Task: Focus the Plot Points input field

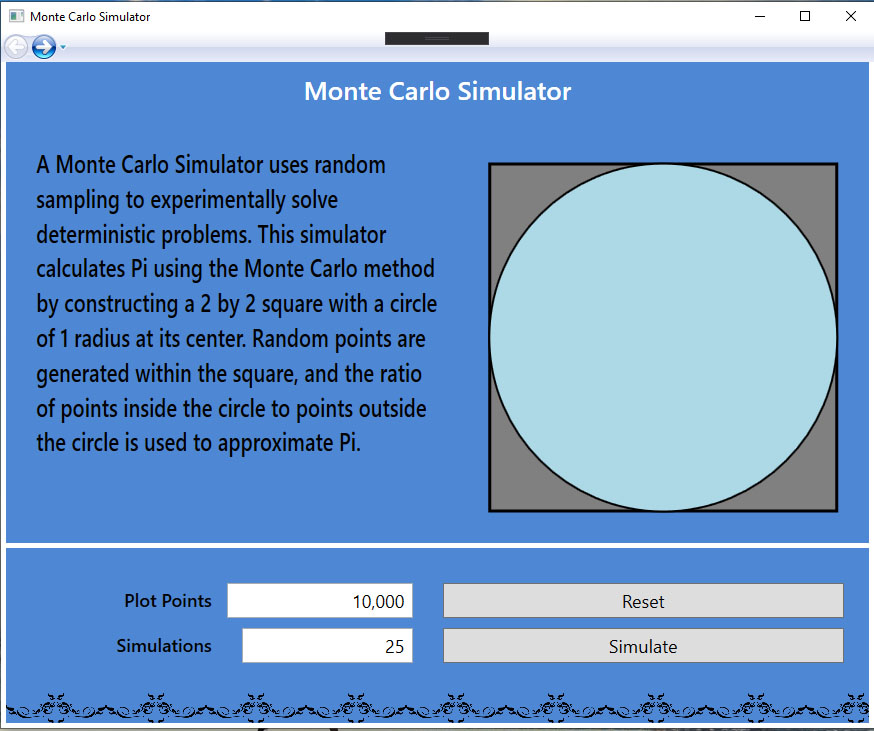Action: point(320,601)
